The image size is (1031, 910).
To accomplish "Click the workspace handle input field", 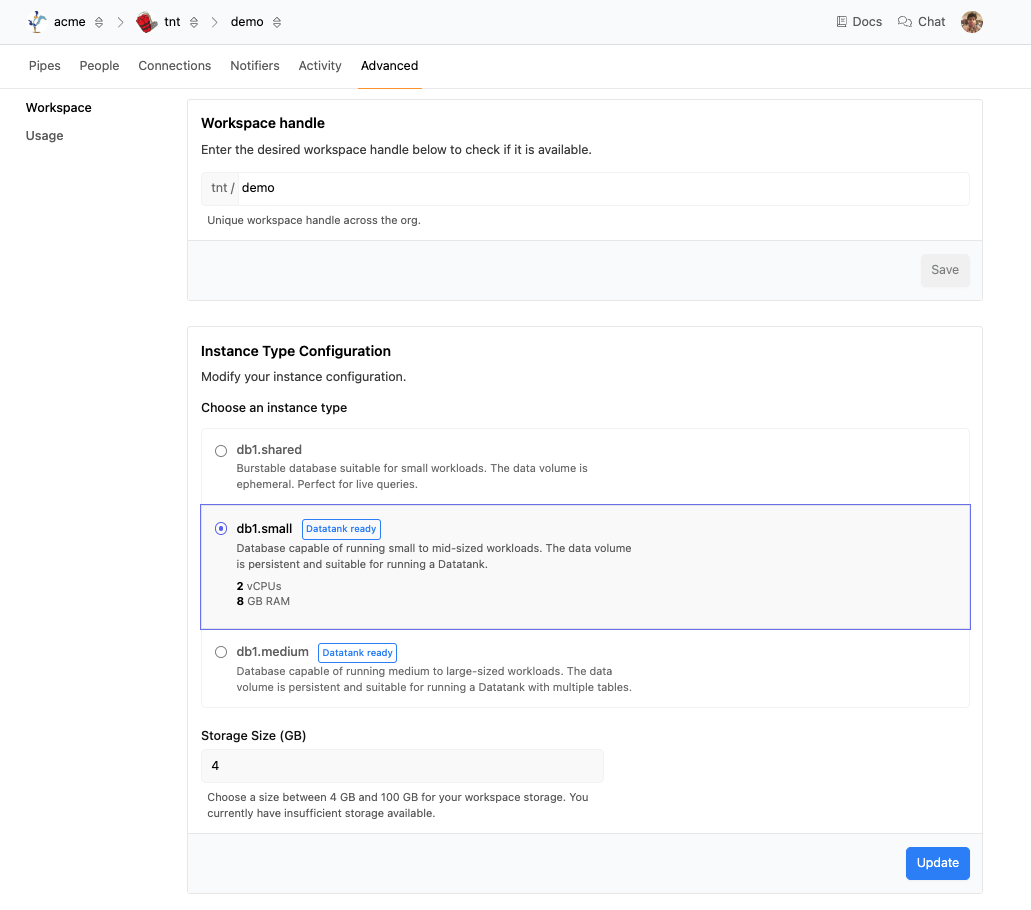I will [600, 188].
